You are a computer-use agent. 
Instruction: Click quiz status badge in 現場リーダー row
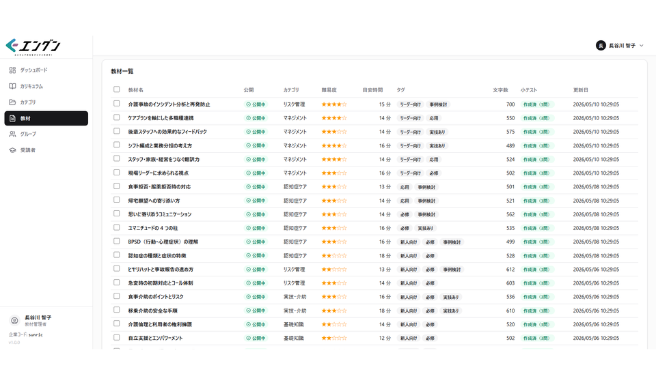[537, 173]
